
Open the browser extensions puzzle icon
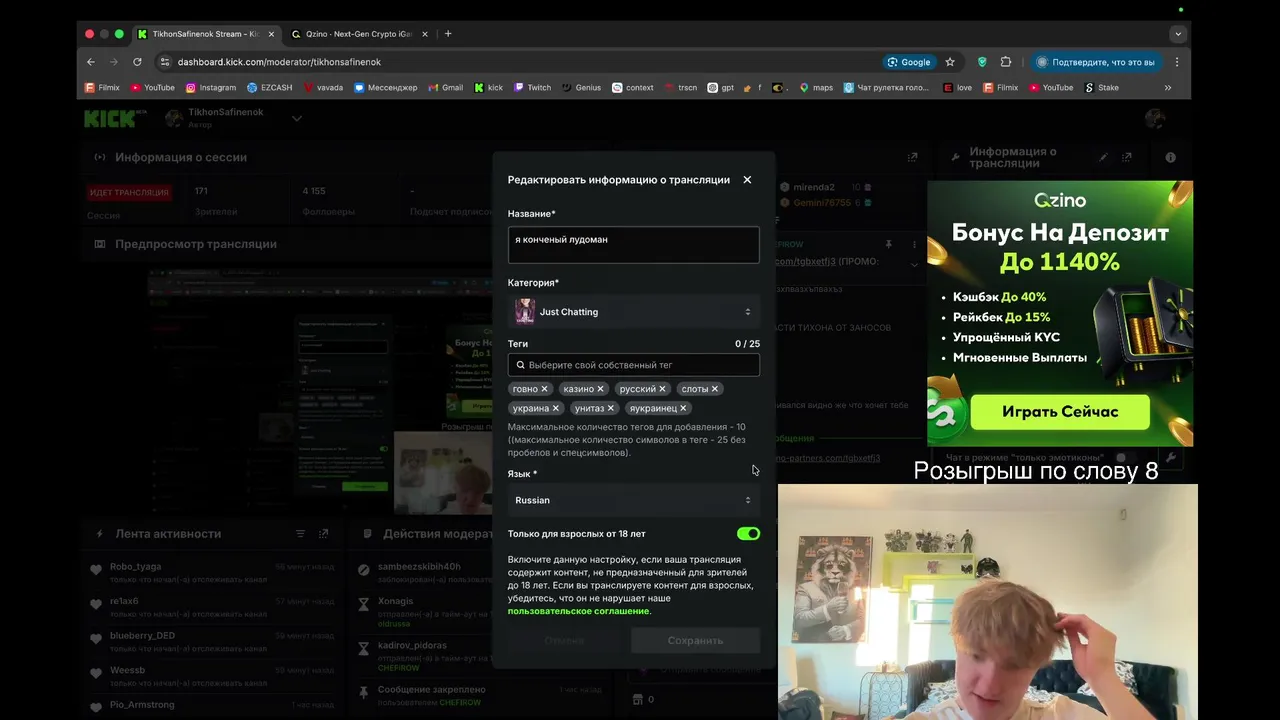tap(1006, 62)
